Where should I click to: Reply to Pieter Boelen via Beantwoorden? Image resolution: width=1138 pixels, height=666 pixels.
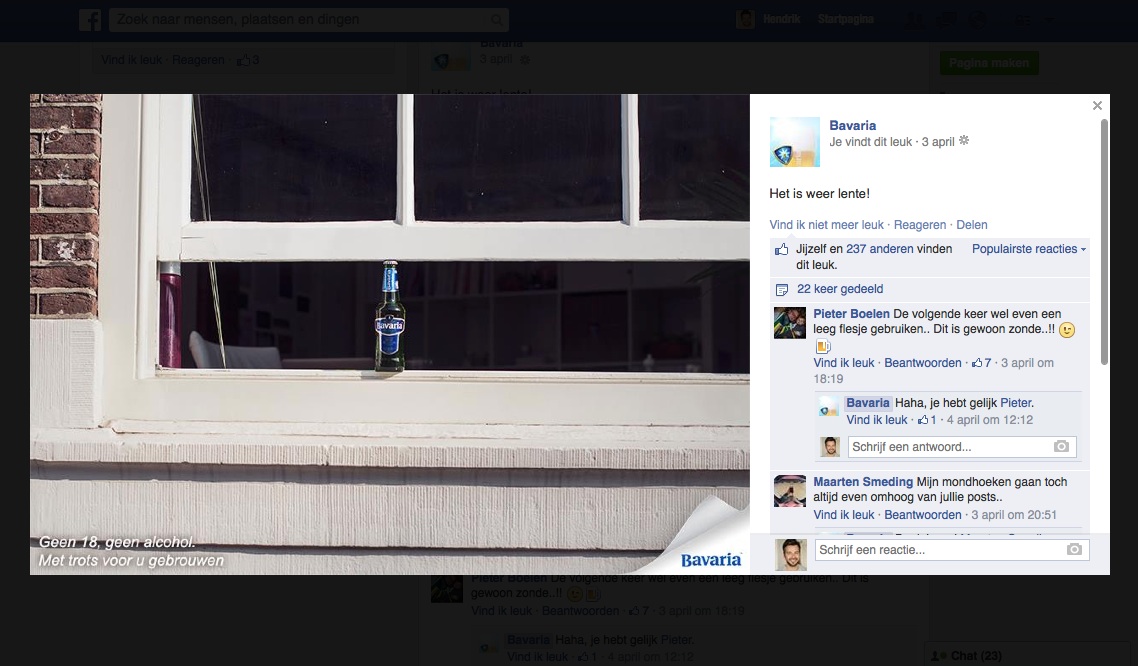[922, 363]
